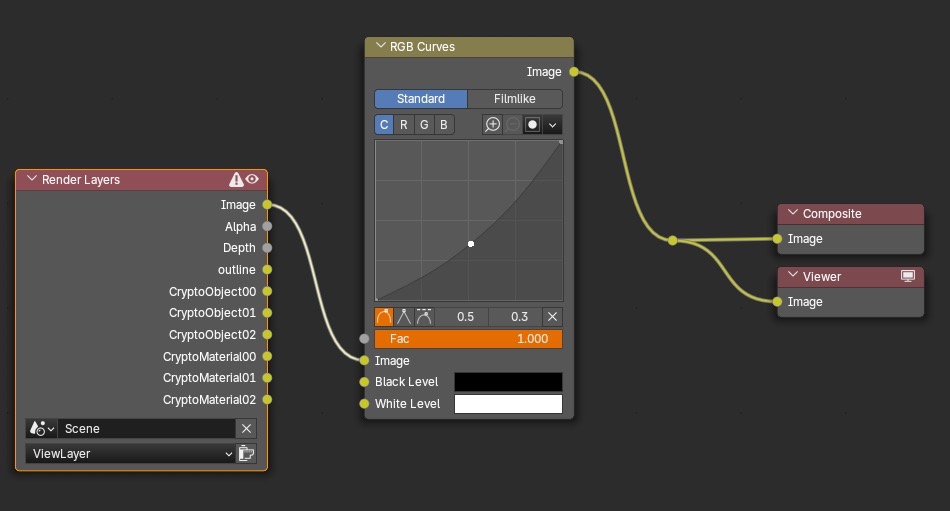This screenshot has width=950, height=511.
Task: Click the CryptoObject02 output socket
Action: click(267, 335)
